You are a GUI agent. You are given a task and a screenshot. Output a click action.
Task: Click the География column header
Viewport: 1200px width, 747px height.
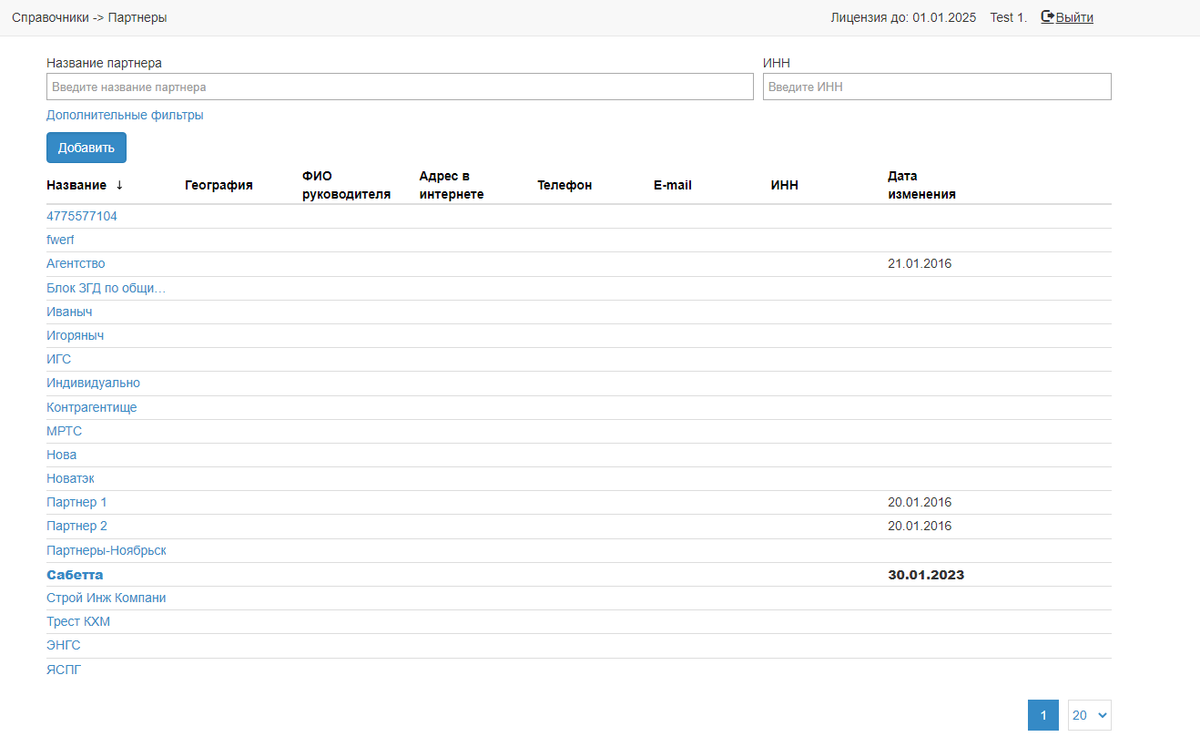click(219, 185)
